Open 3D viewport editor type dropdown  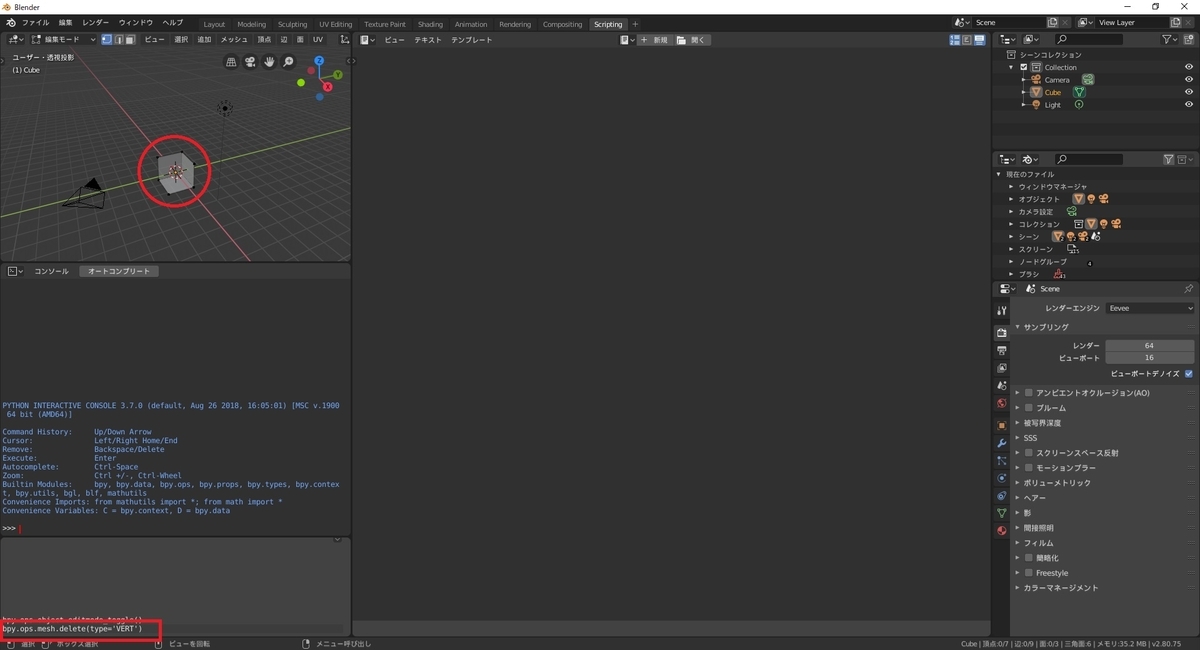pos(16,40)
